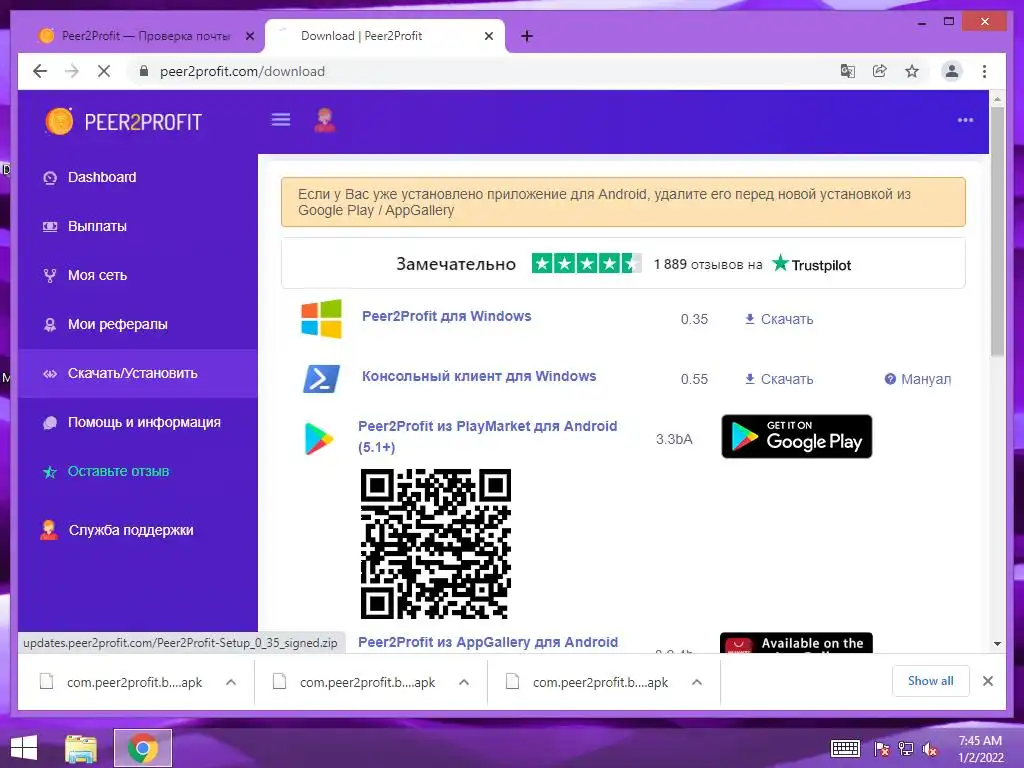Image resolution: width=1024 pixels, height=768 pixels.
Task: Expand options for the second apk download
Action: coord(464,682)
